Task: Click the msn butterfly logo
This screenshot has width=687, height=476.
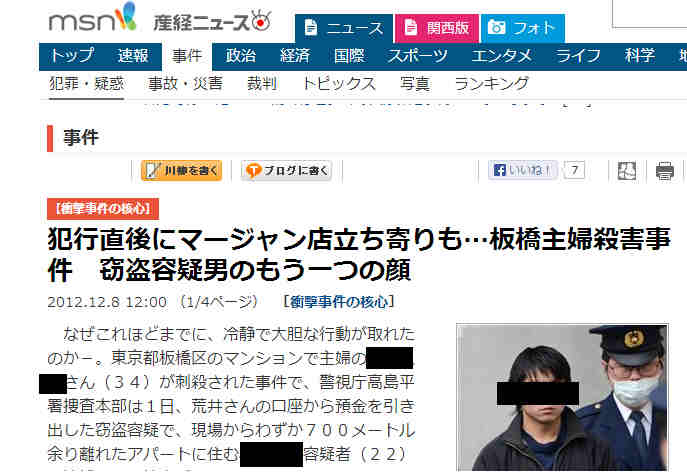Action: click(92, 18)
